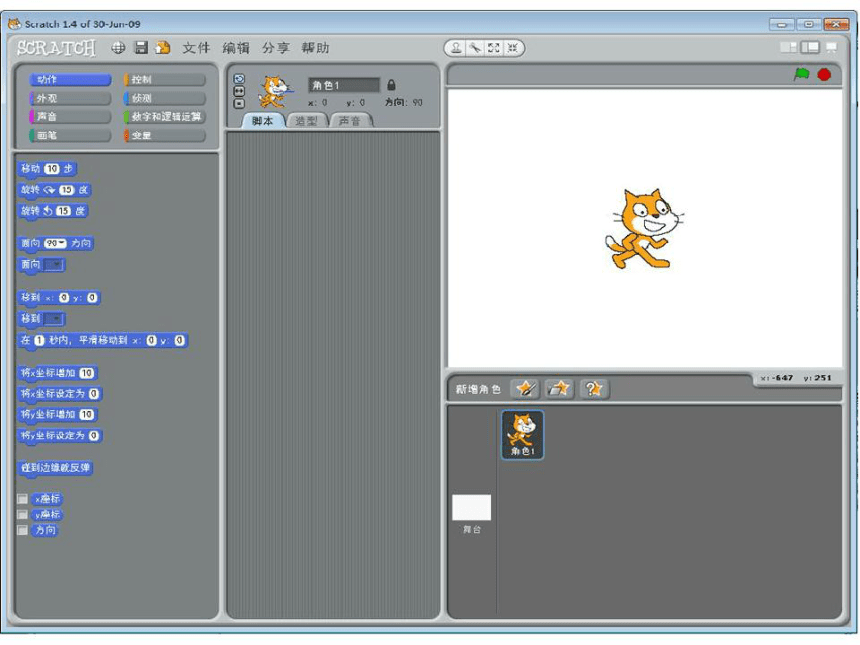Viewport: 860px width, 645px height.
Task: Click the sprite preview cat in header
Action: (x=274, y=92)
